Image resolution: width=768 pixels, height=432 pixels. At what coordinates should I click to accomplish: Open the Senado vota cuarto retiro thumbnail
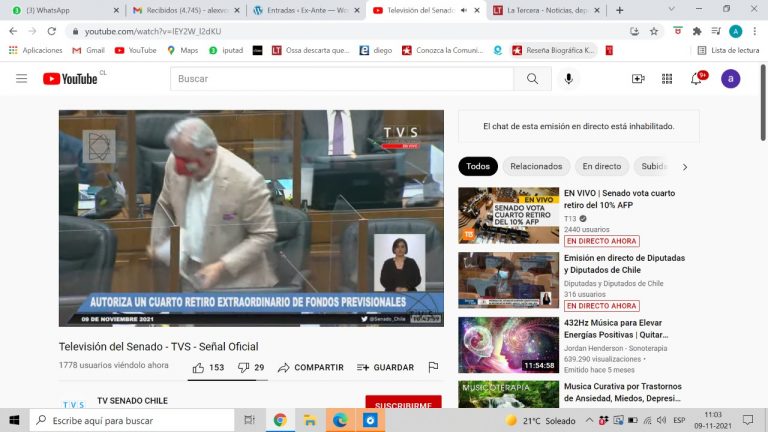[x=508, y=216]
